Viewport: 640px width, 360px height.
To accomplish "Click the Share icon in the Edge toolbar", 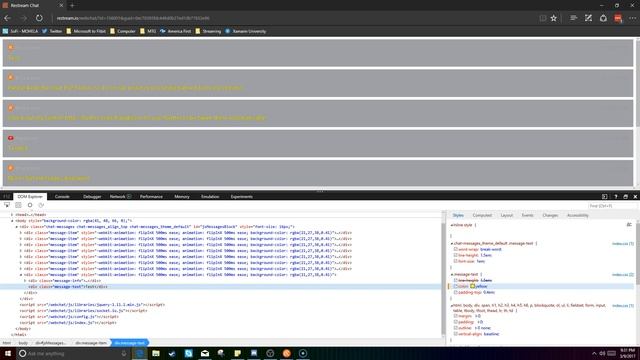I will tap(603, 18).
